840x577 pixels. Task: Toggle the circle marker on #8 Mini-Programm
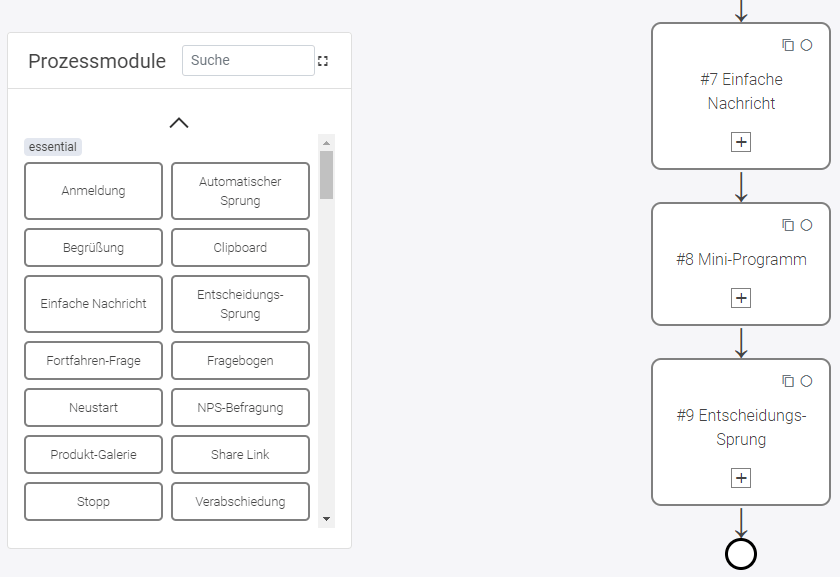click(806, 225)
